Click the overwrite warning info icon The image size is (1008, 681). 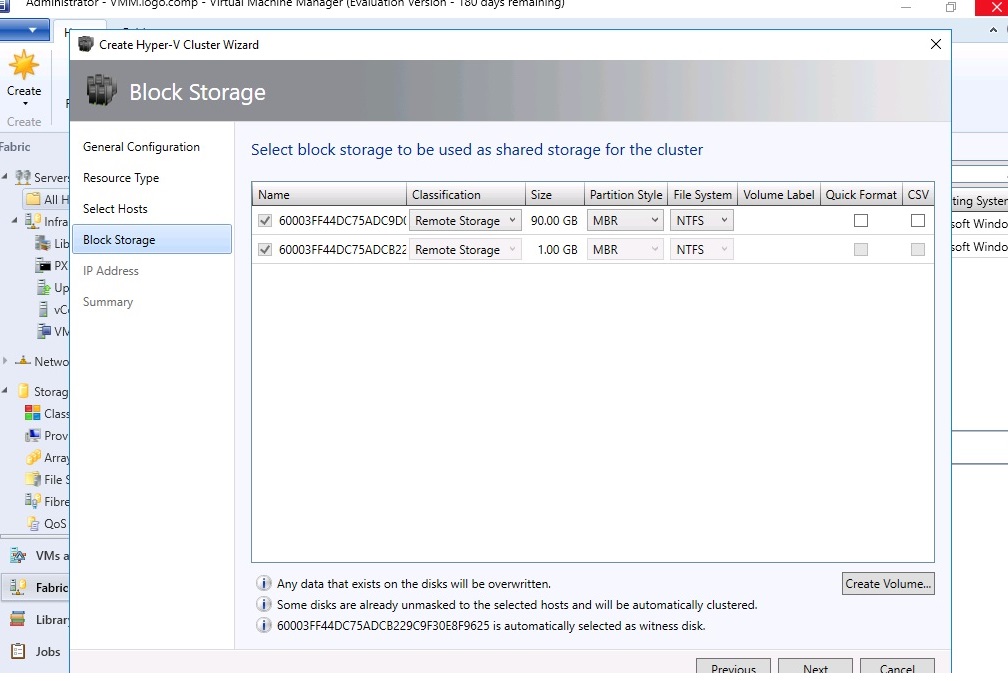264,583
